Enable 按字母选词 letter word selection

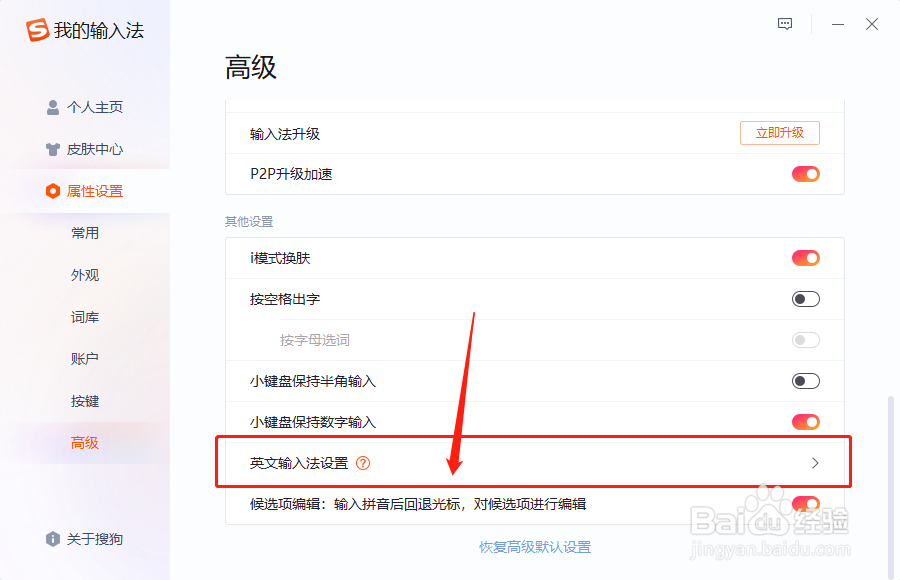click(x=805, y=339)
